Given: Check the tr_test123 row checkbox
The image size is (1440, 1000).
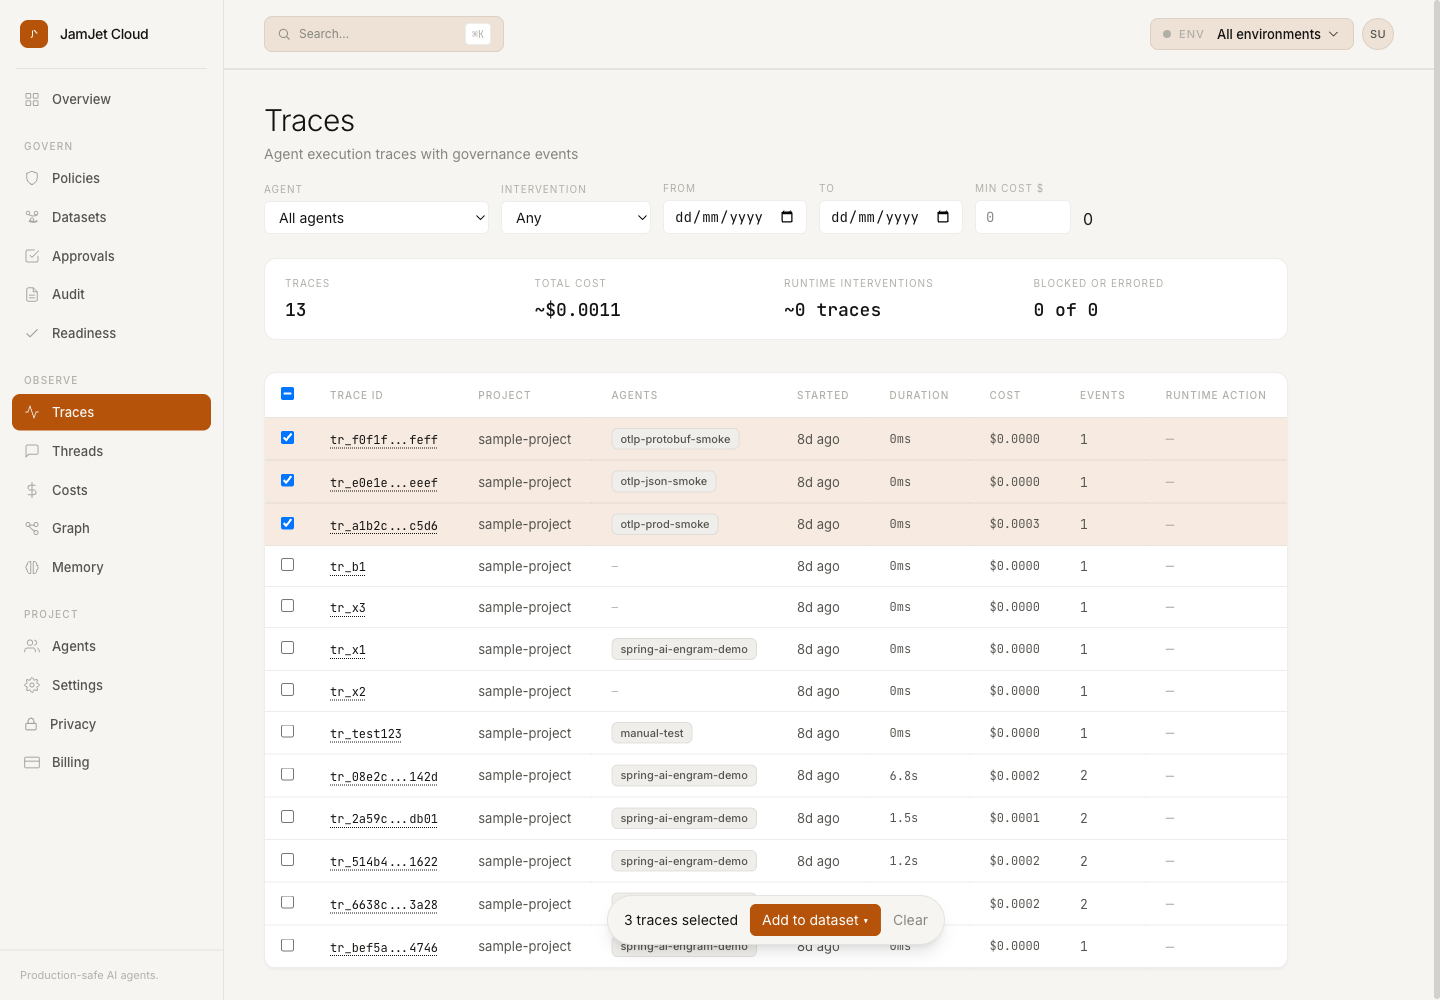Looking at the screenshot, I should click(x=288, y=732).
